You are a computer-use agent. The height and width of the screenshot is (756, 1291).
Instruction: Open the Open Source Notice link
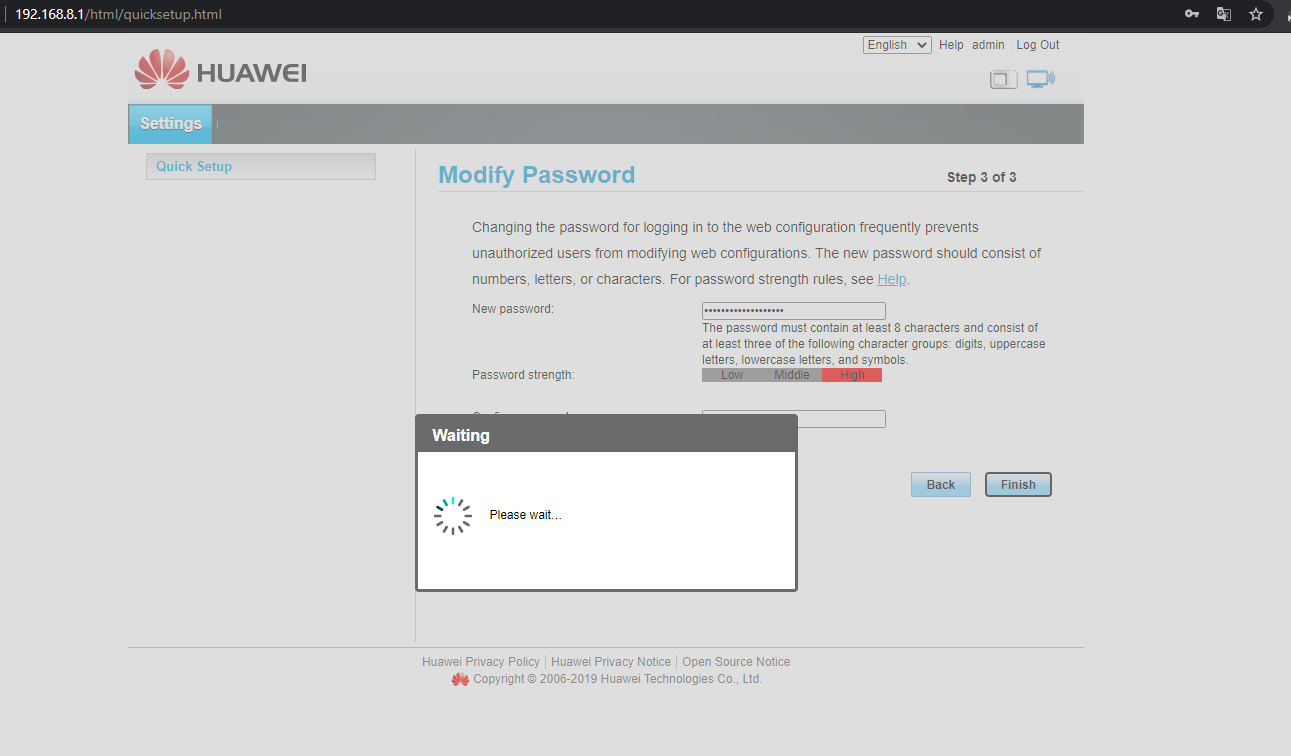(x=735, y=662)
